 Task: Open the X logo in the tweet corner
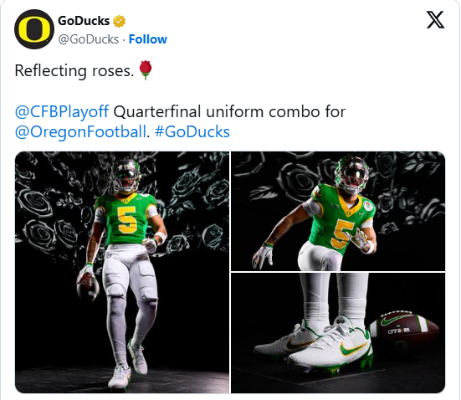tap(435, 20)
